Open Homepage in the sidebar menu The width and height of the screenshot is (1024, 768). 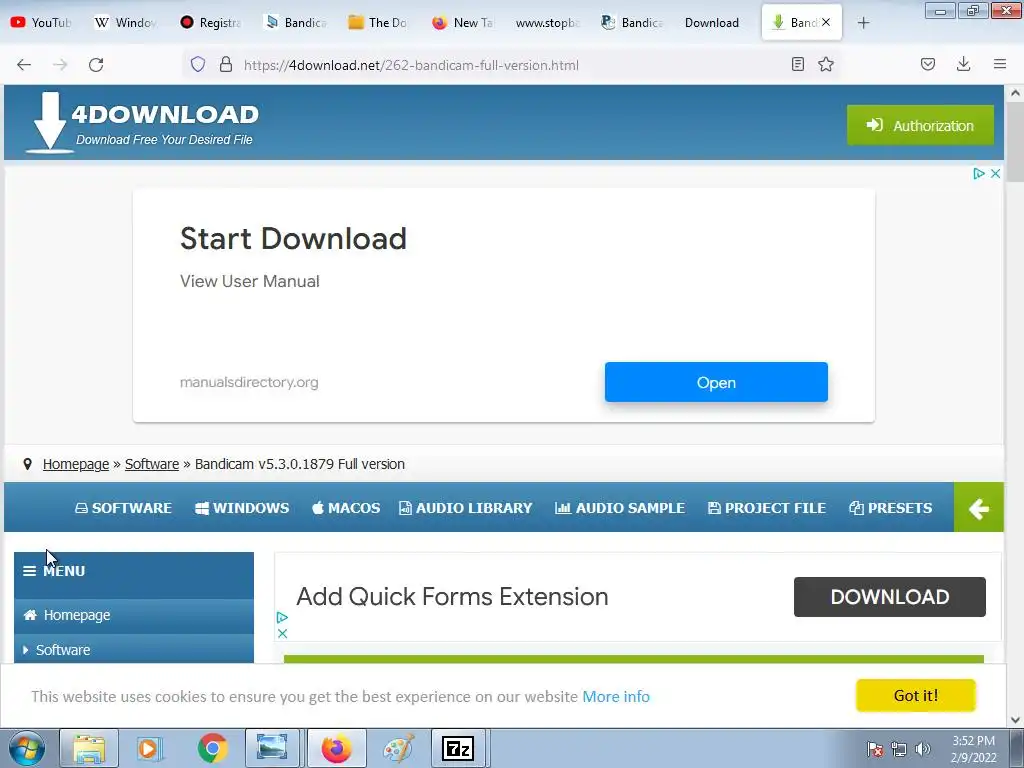[x=134, y=615]
